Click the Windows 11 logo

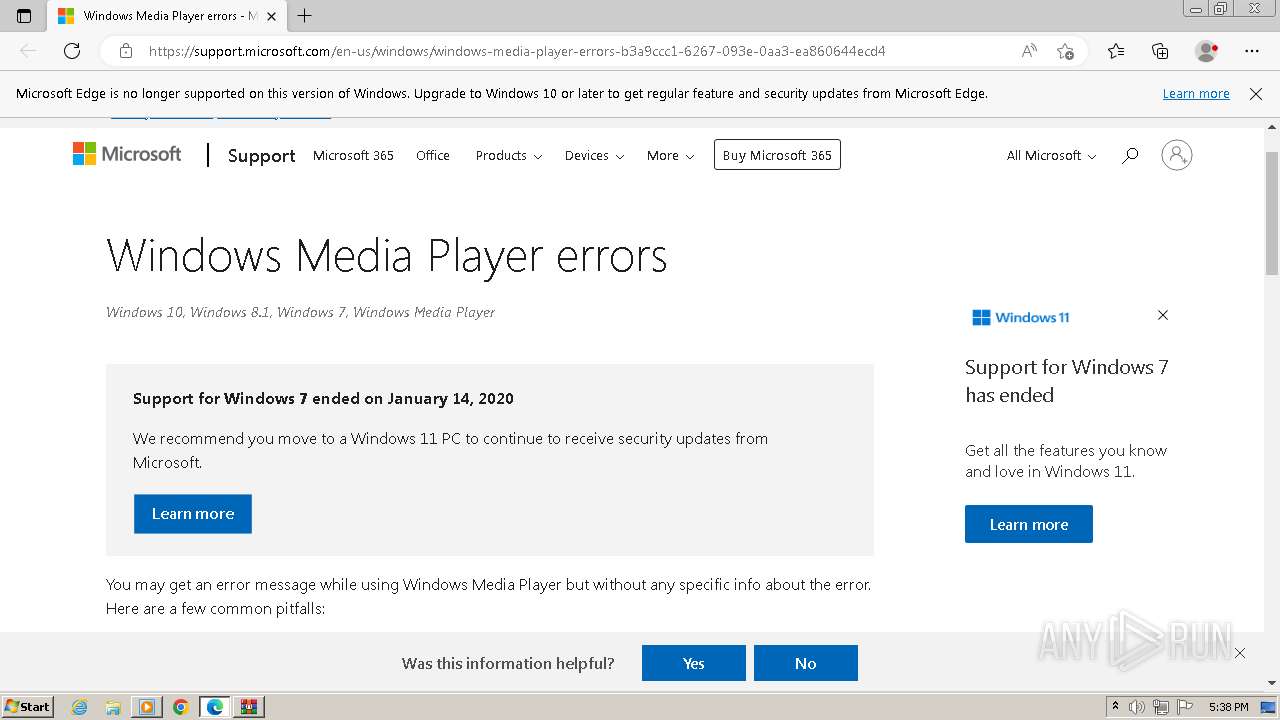pyautogui.click(x=1021, y=317)
